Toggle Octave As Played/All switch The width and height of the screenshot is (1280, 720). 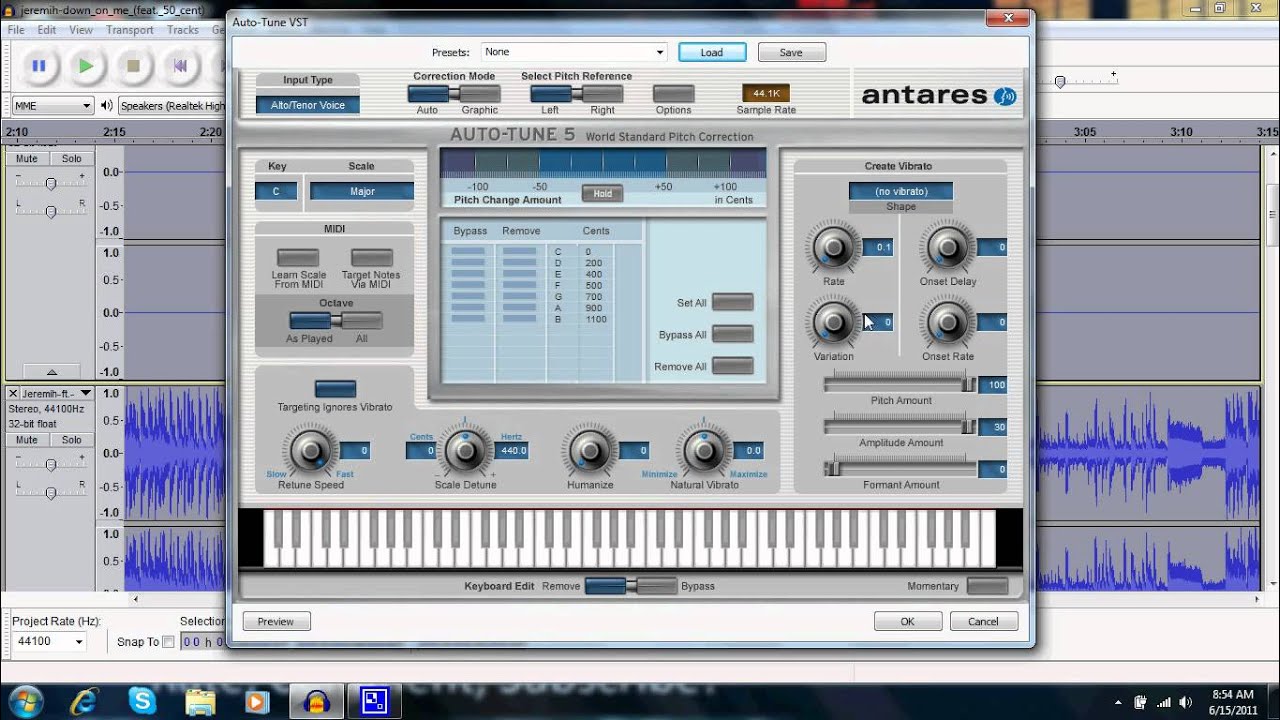point(336,321)
